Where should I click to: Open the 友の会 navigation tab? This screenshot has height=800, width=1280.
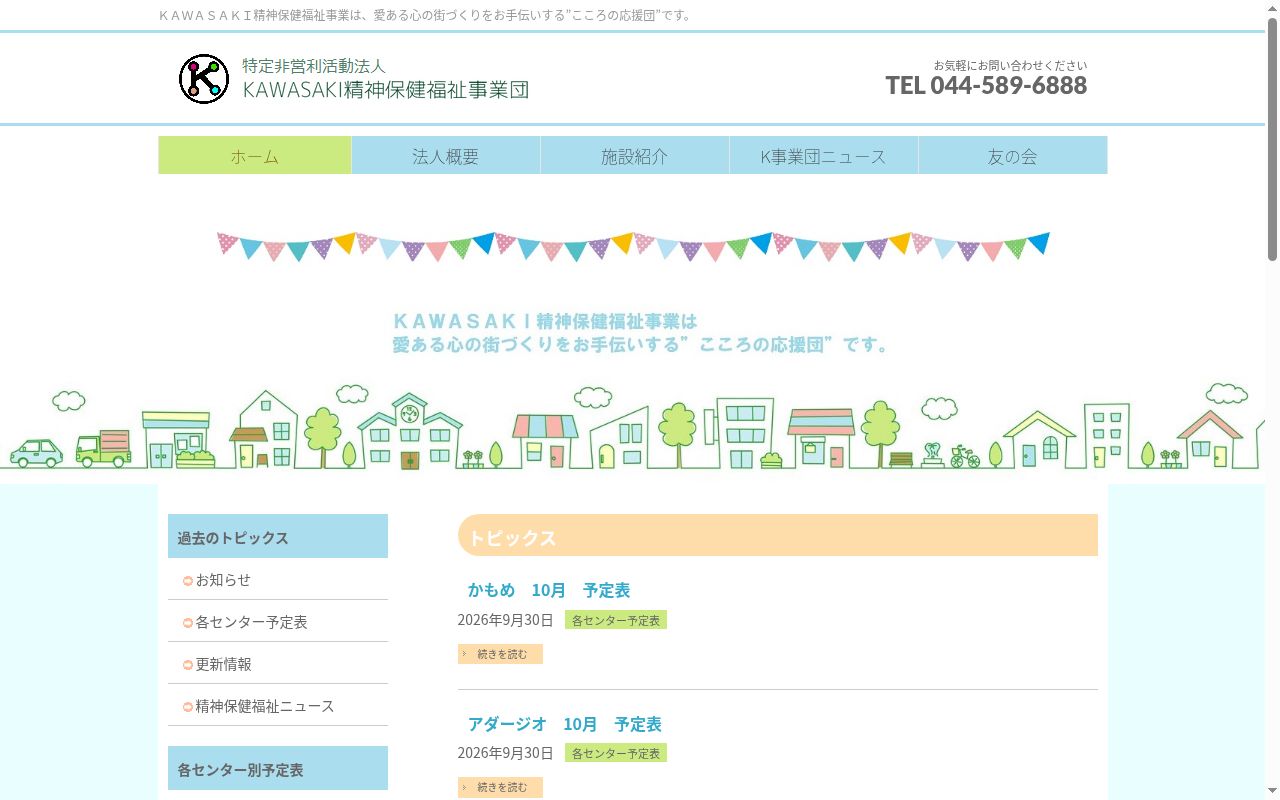click(x=1013, y=155)
